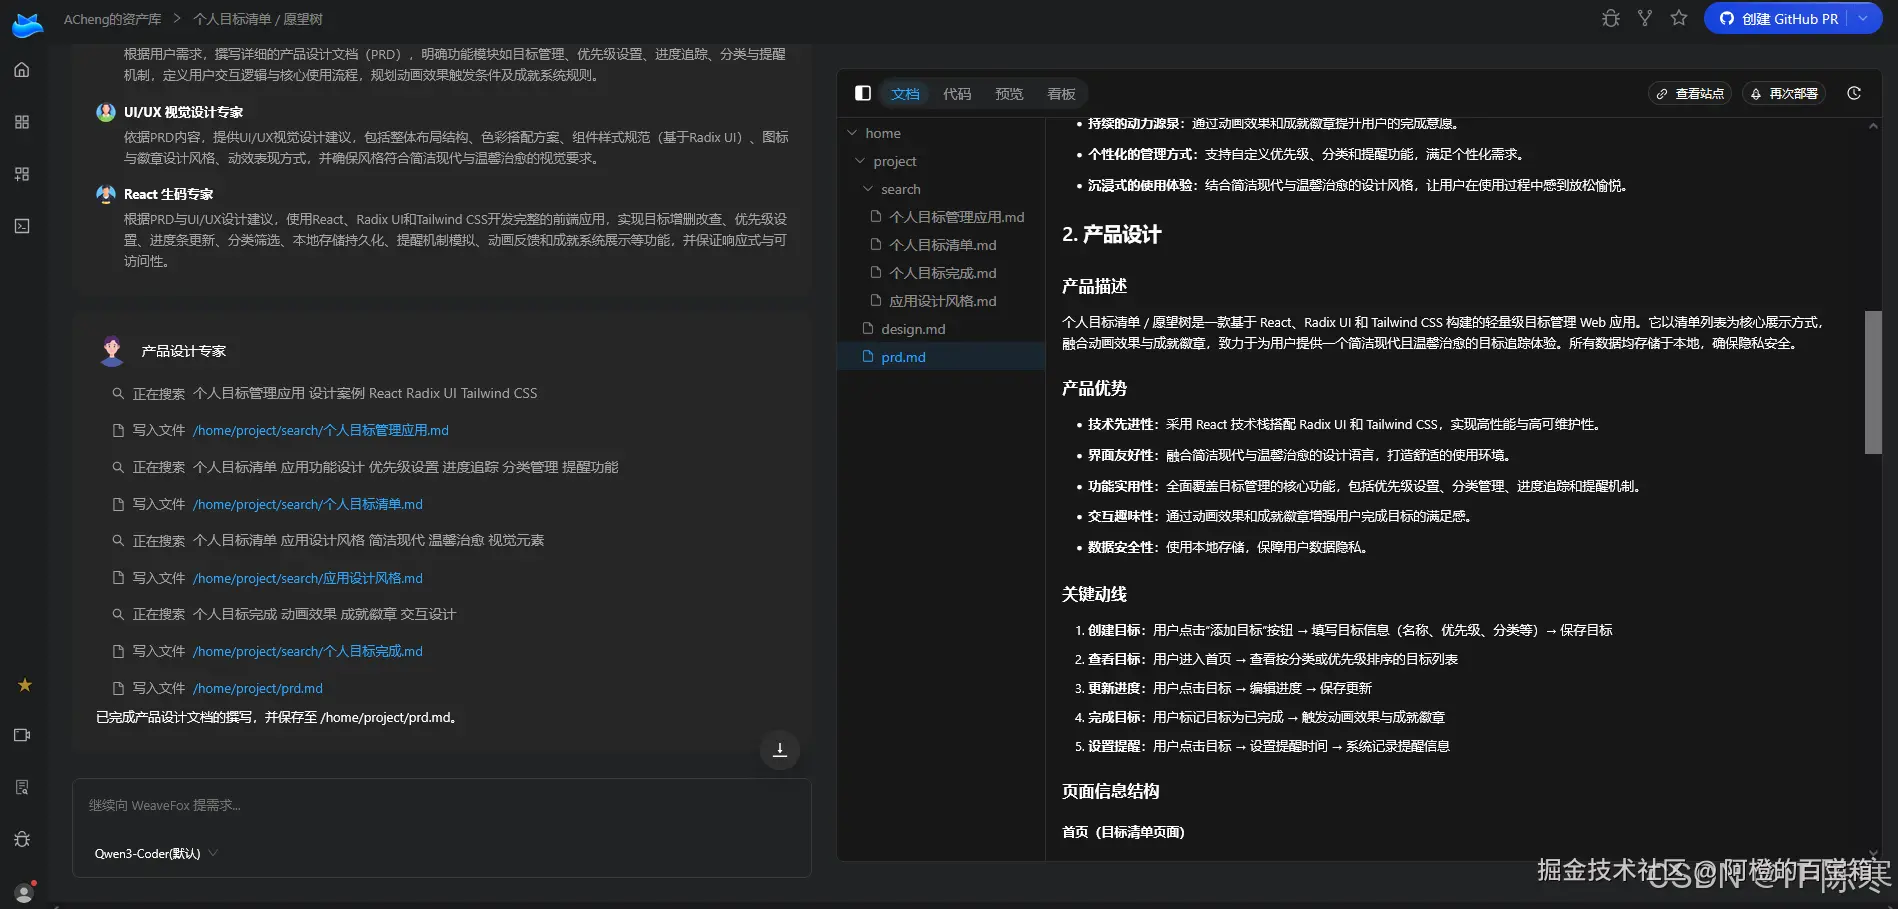Open the terminal icon in the left sidebar

pos(22,226)
